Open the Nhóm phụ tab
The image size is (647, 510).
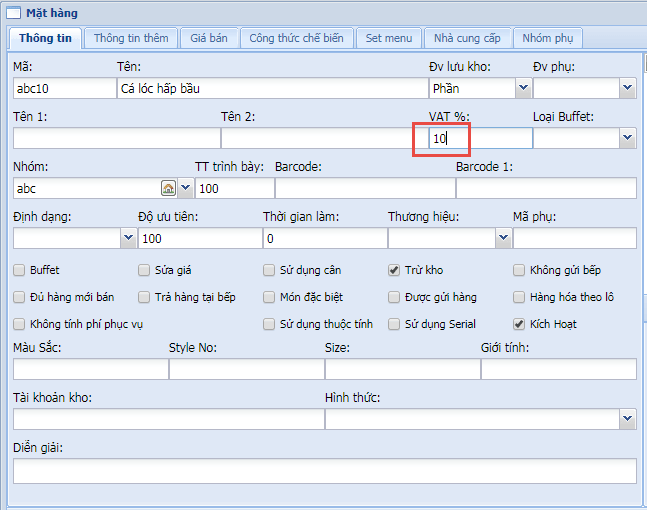(x=548, y=38)
